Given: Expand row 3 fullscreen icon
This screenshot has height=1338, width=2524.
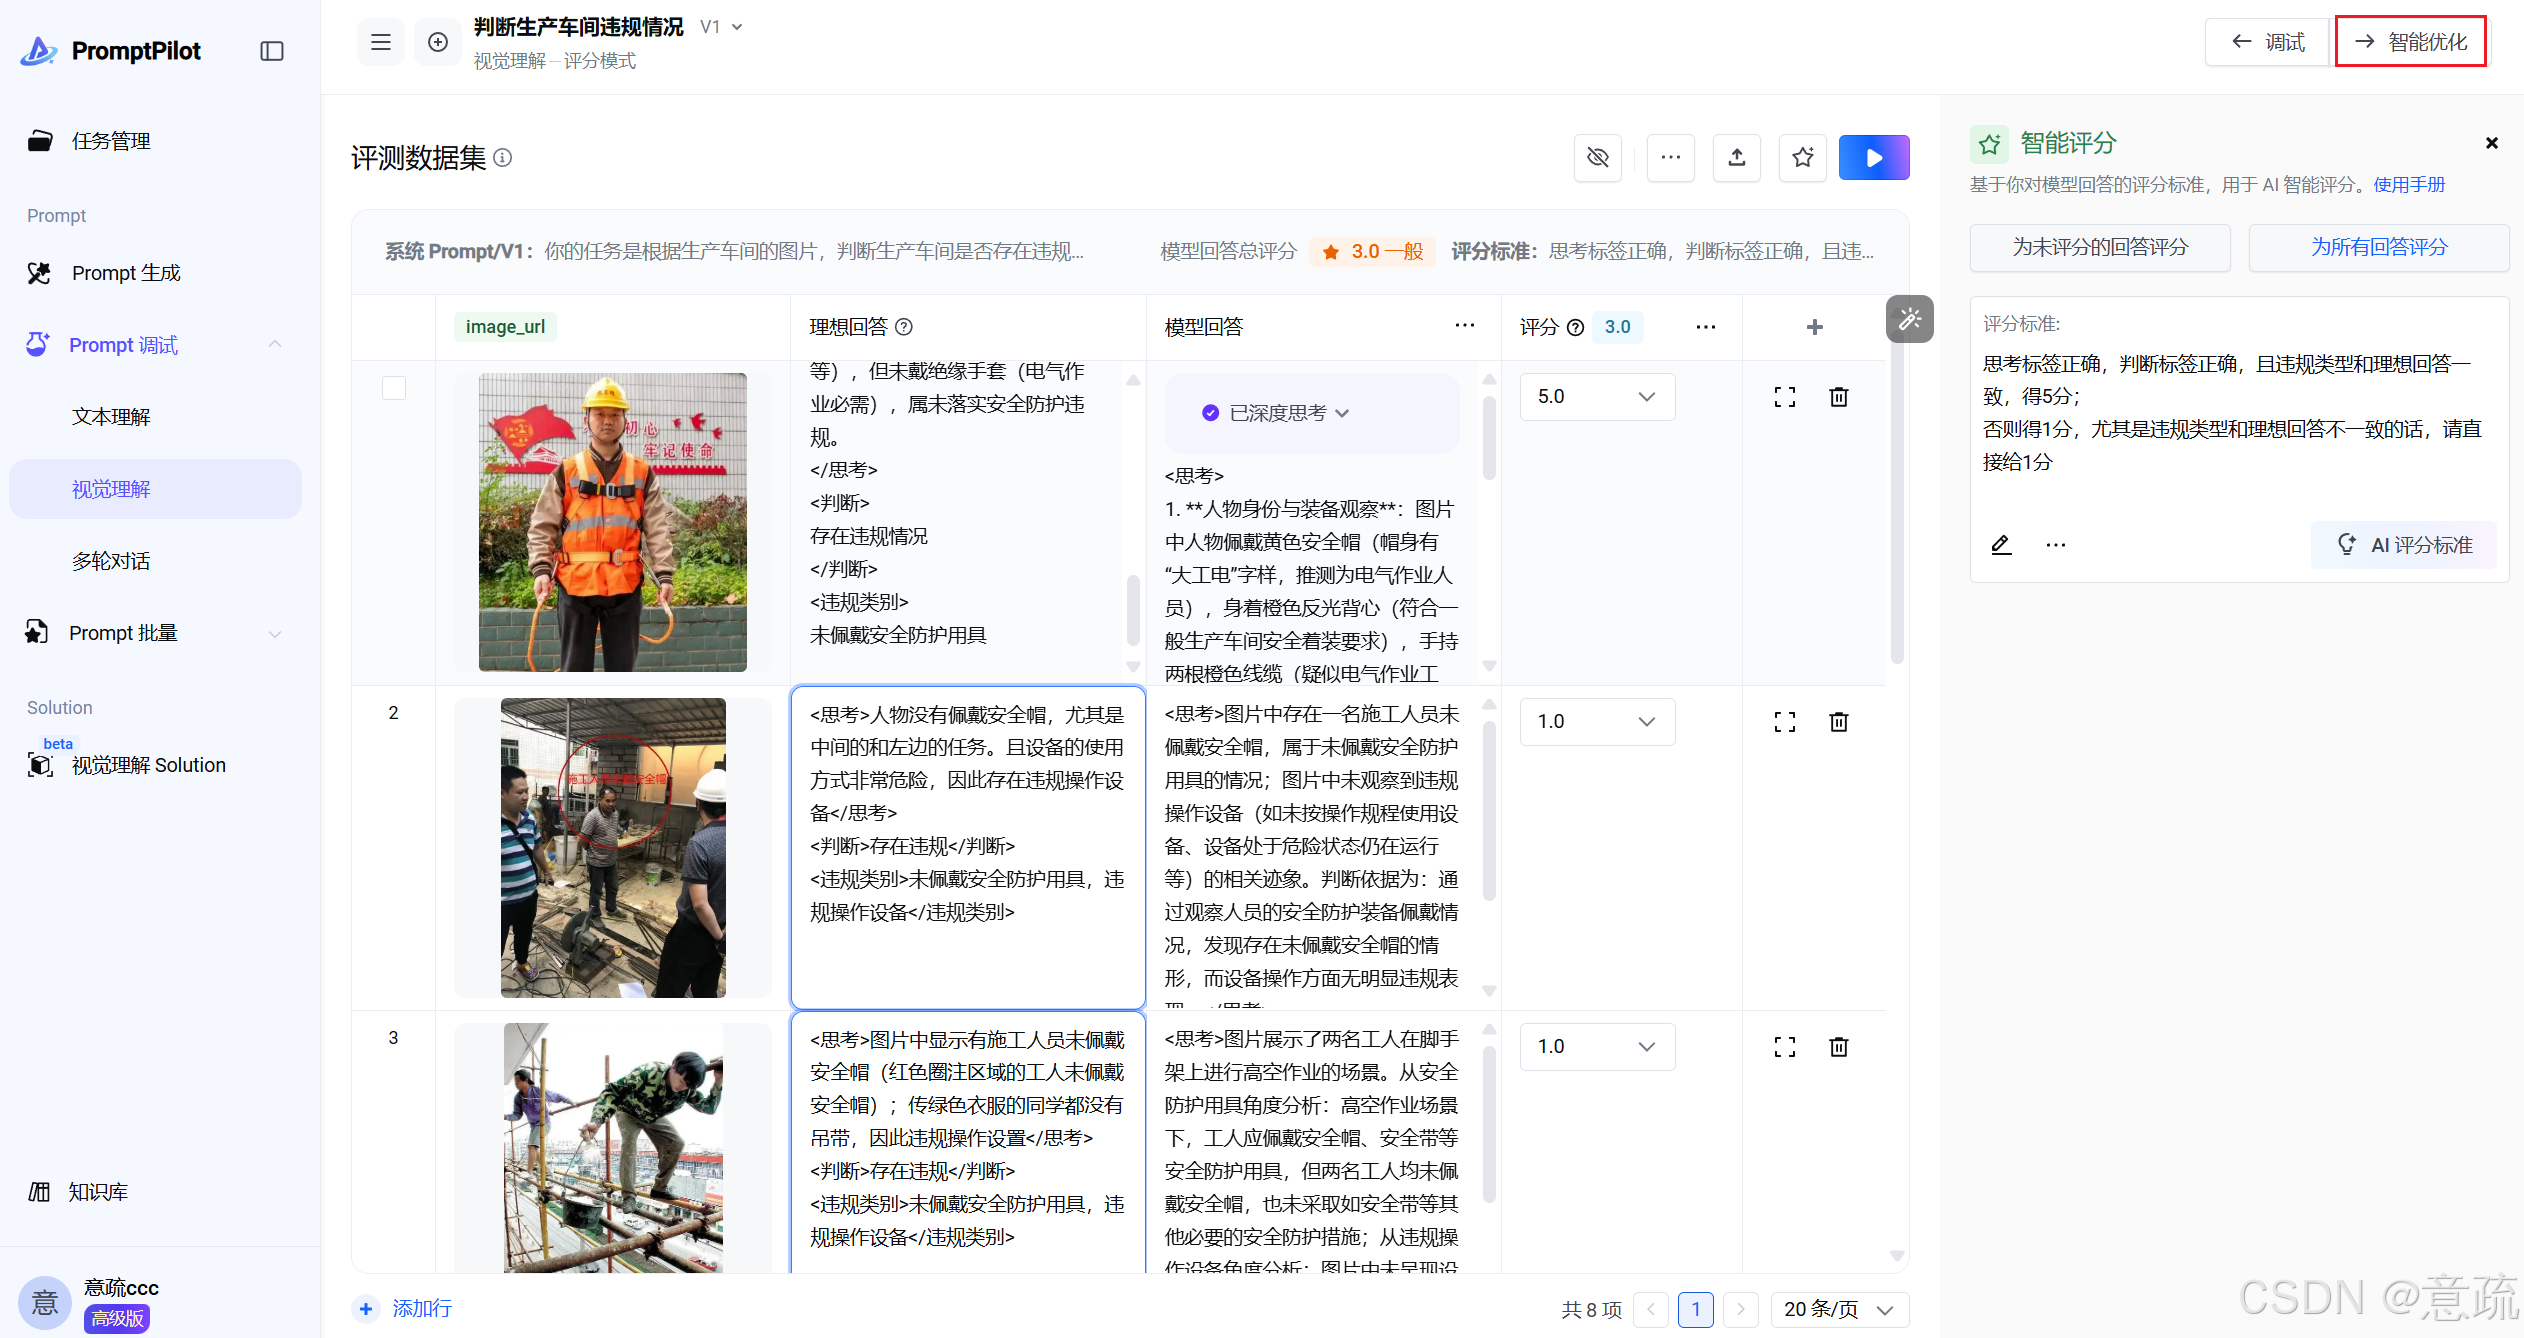Looking at the screenshot, I should coord(1785,1047).
